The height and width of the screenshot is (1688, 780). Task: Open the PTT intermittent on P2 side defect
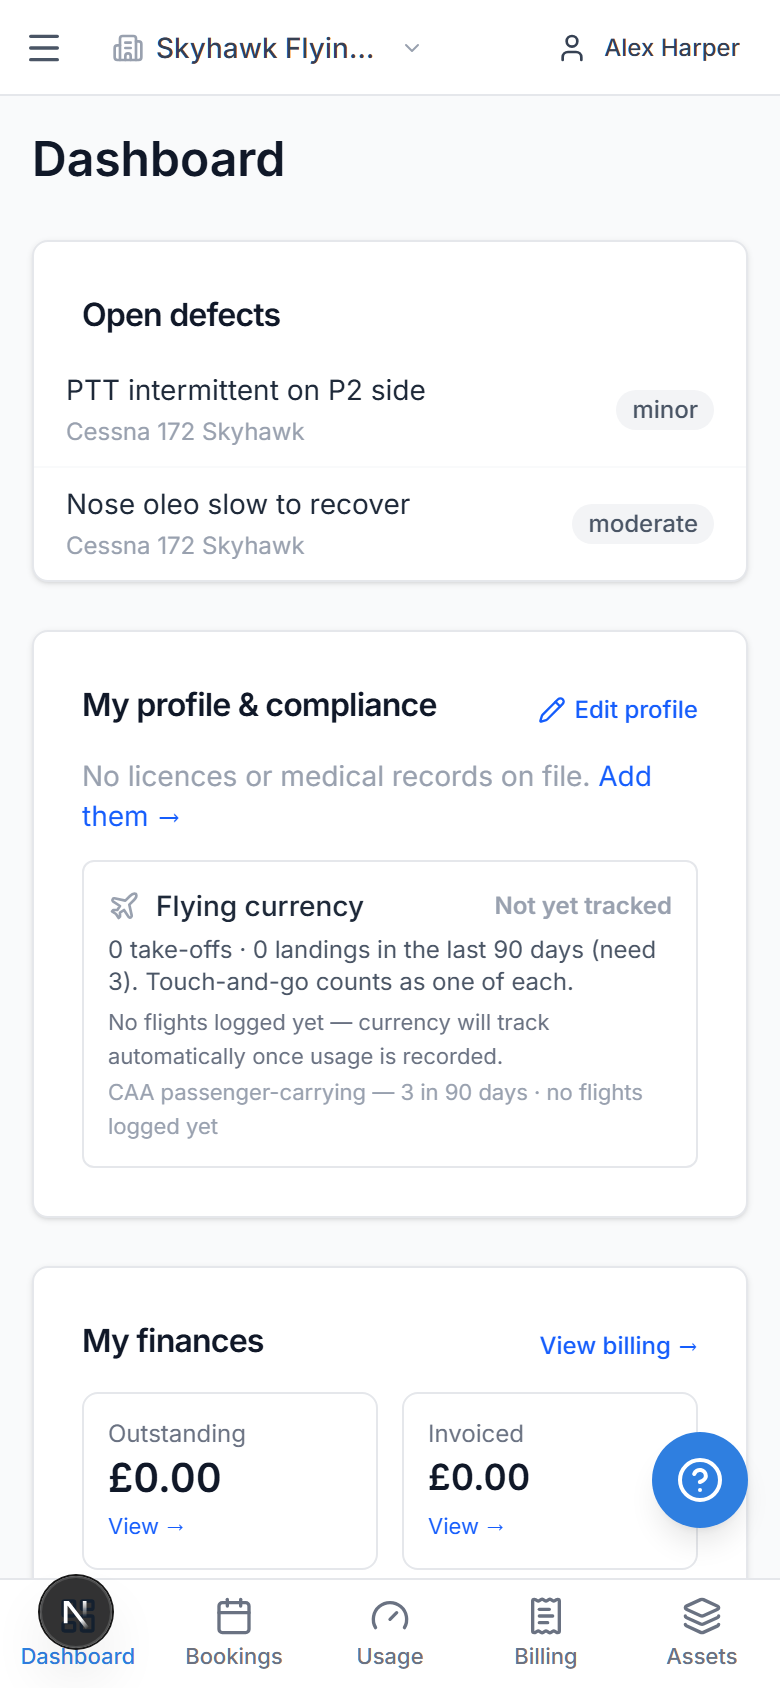pos(390,410)
